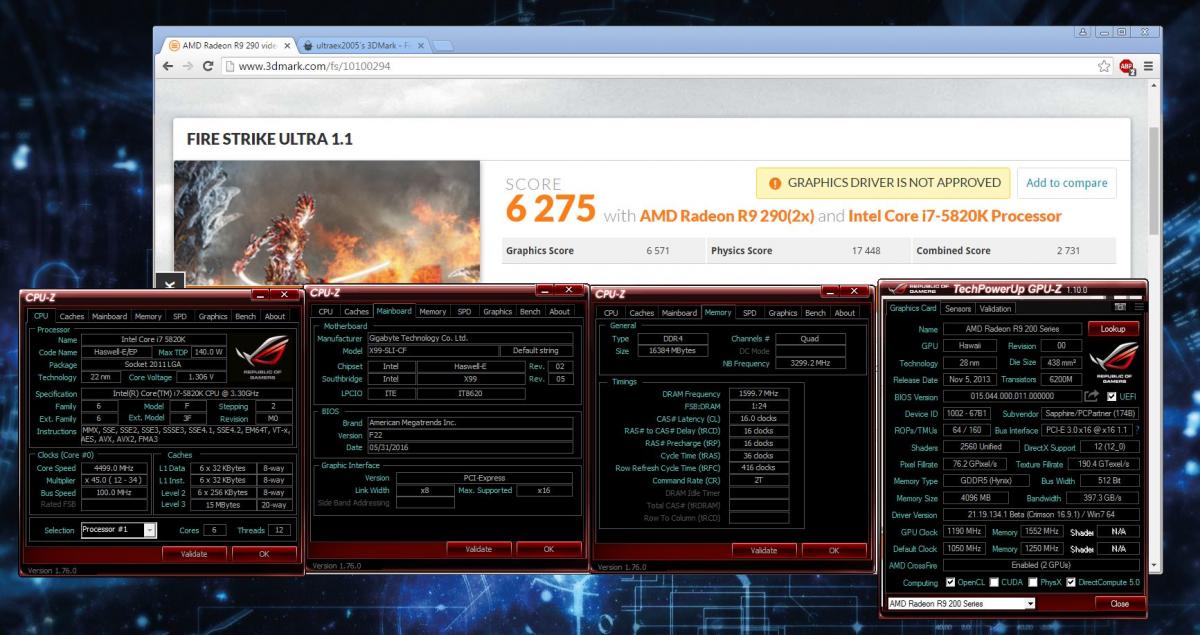
Task: Click the Graphics Score 6 571 value
Action: [x=658, y=251]
